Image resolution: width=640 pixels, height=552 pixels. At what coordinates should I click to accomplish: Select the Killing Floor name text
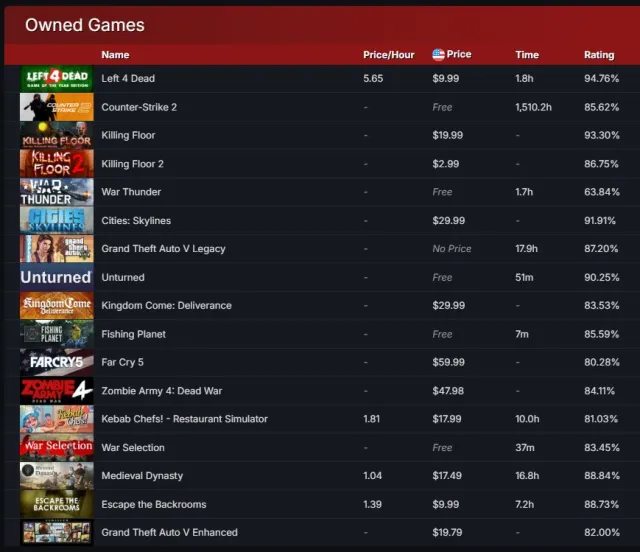pos(128,135)
